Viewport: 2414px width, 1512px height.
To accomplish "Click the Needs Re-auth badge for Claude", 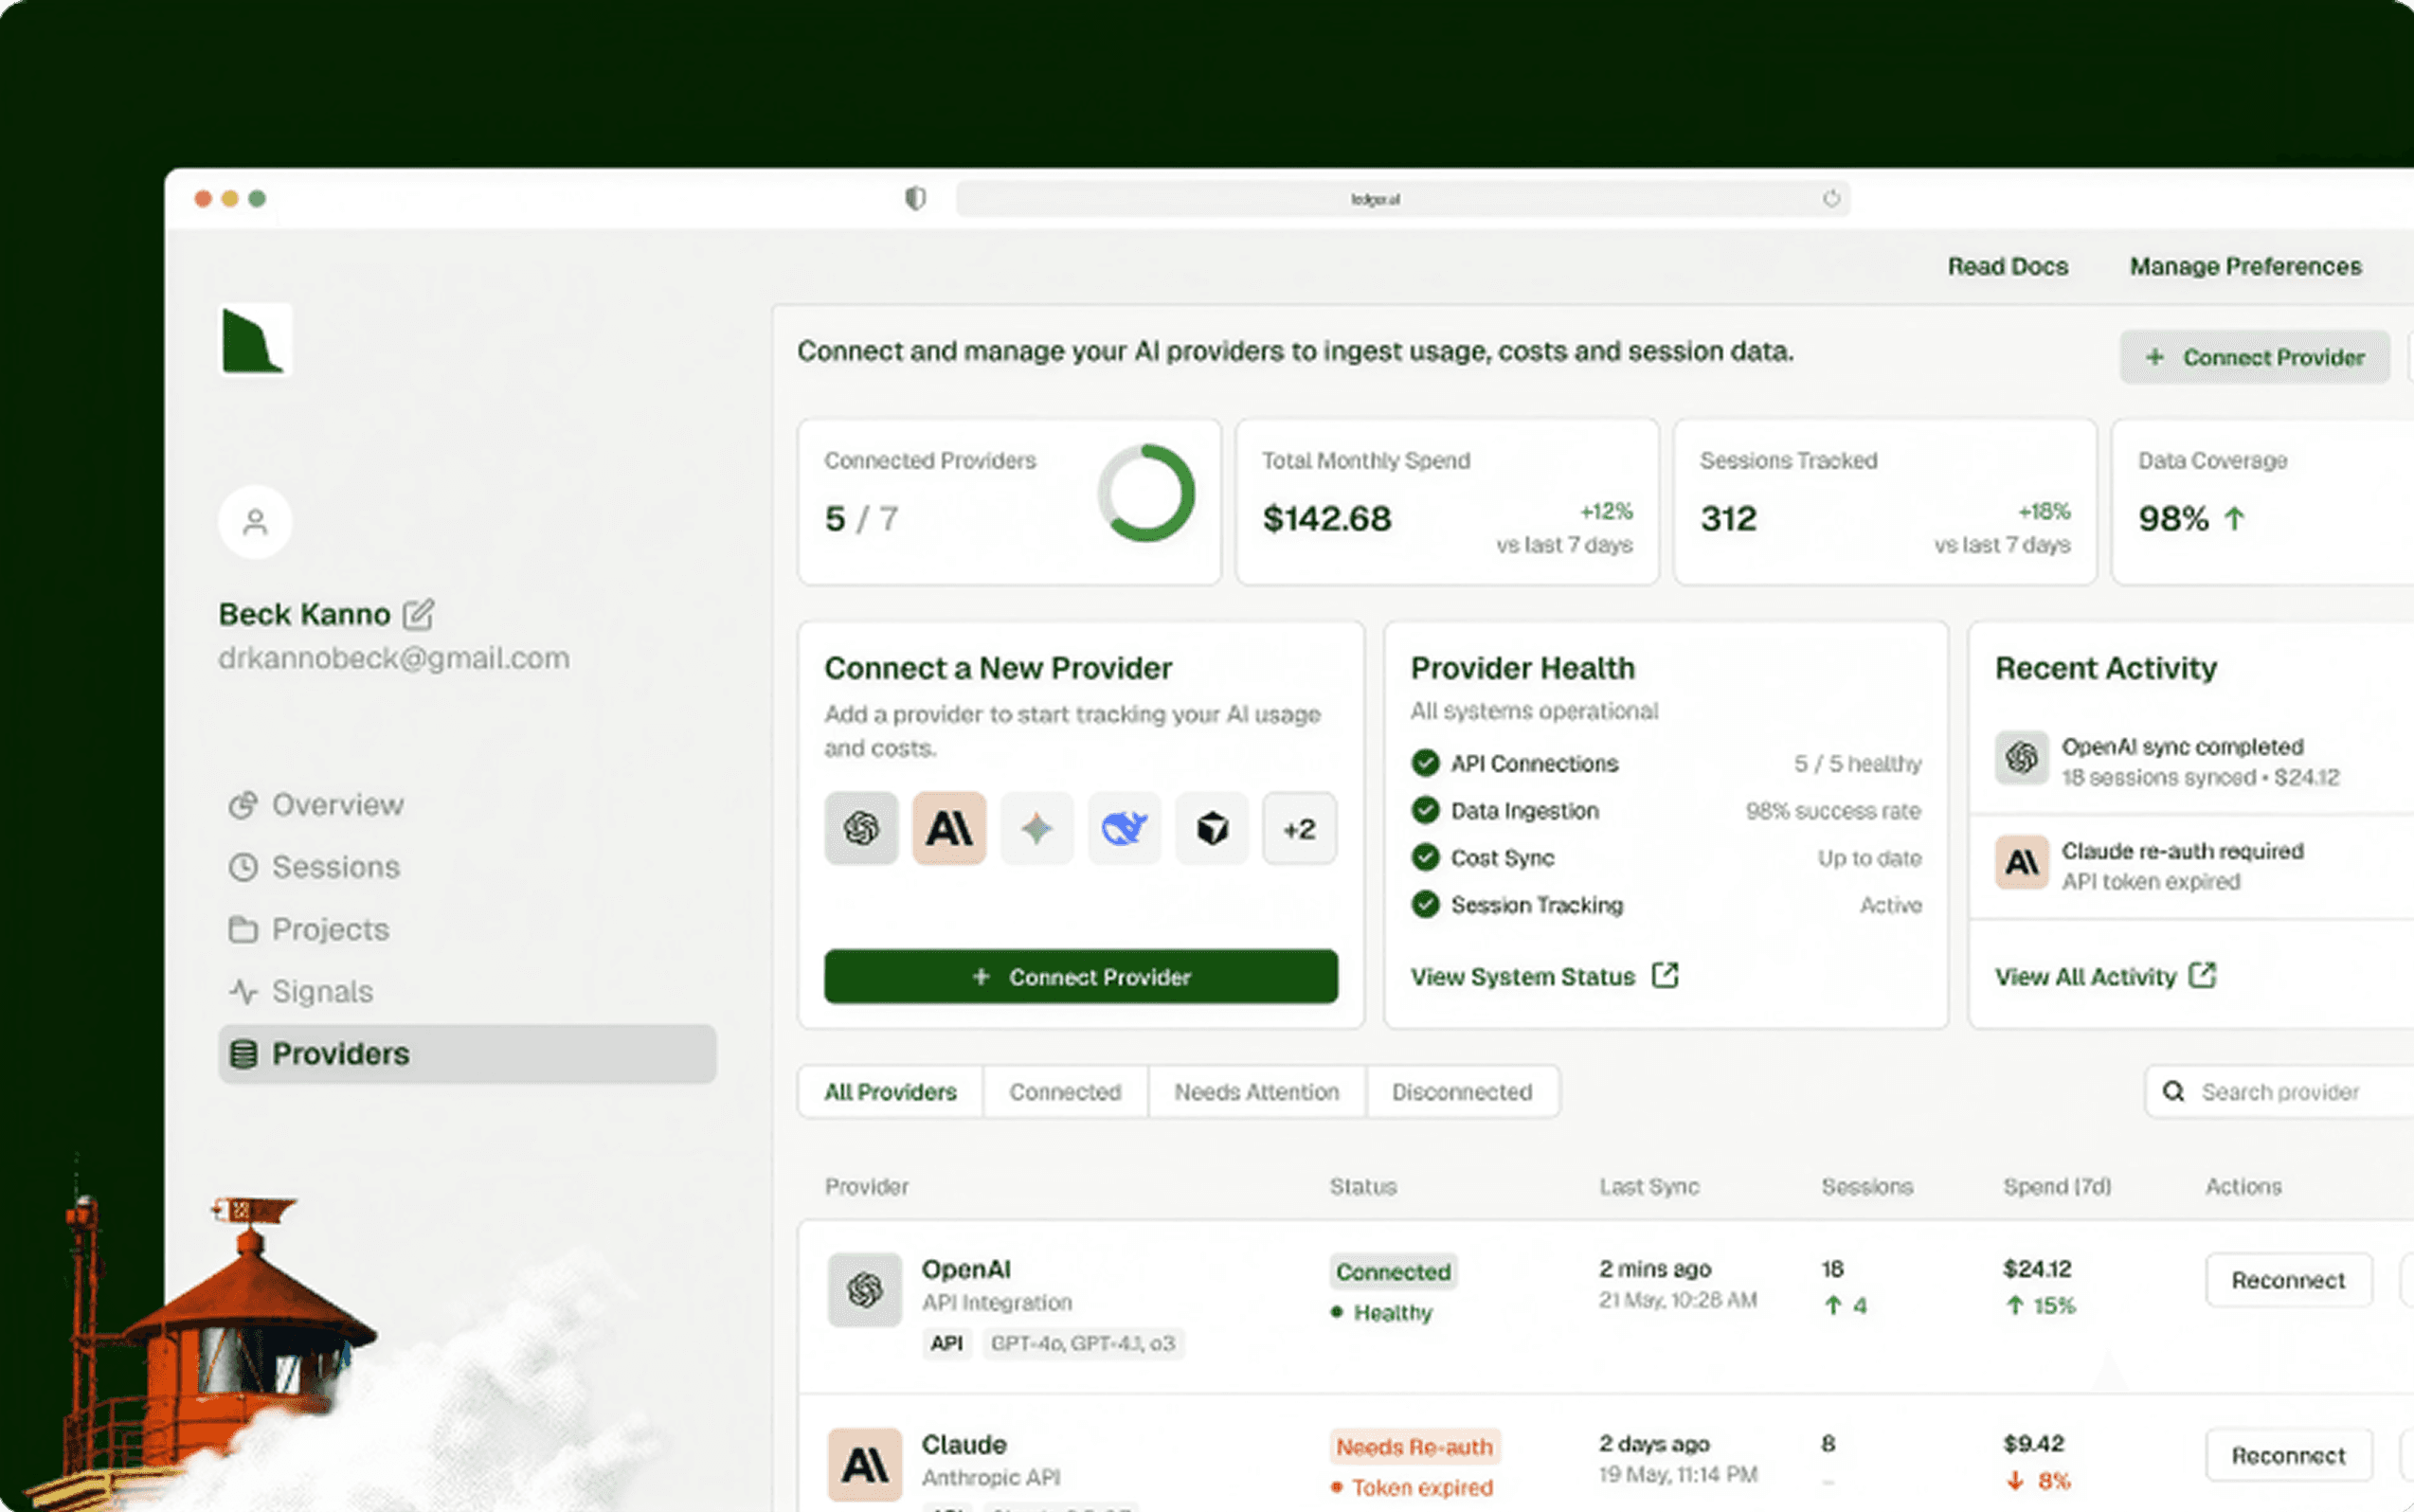I will point(1414,1447).
